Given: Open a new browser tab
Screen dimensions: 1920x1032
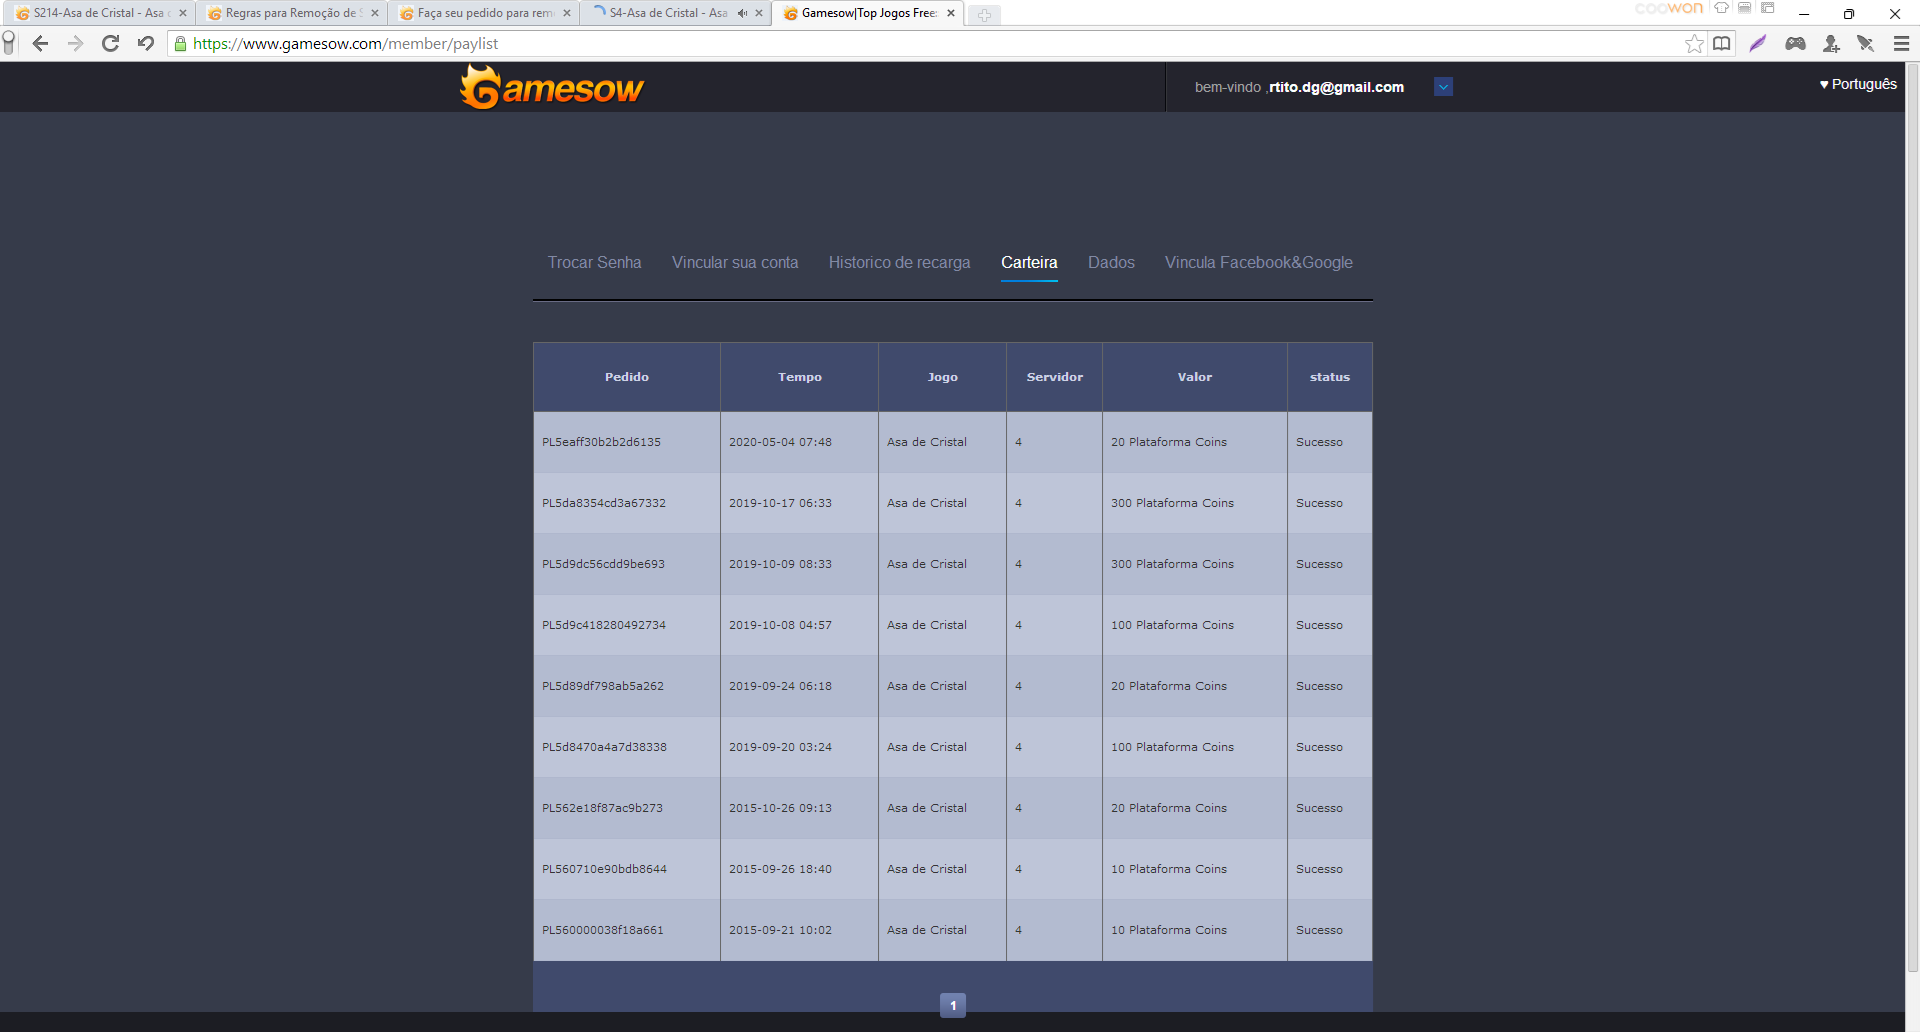Looking at the screenshot, I should (x=984, y=14).
